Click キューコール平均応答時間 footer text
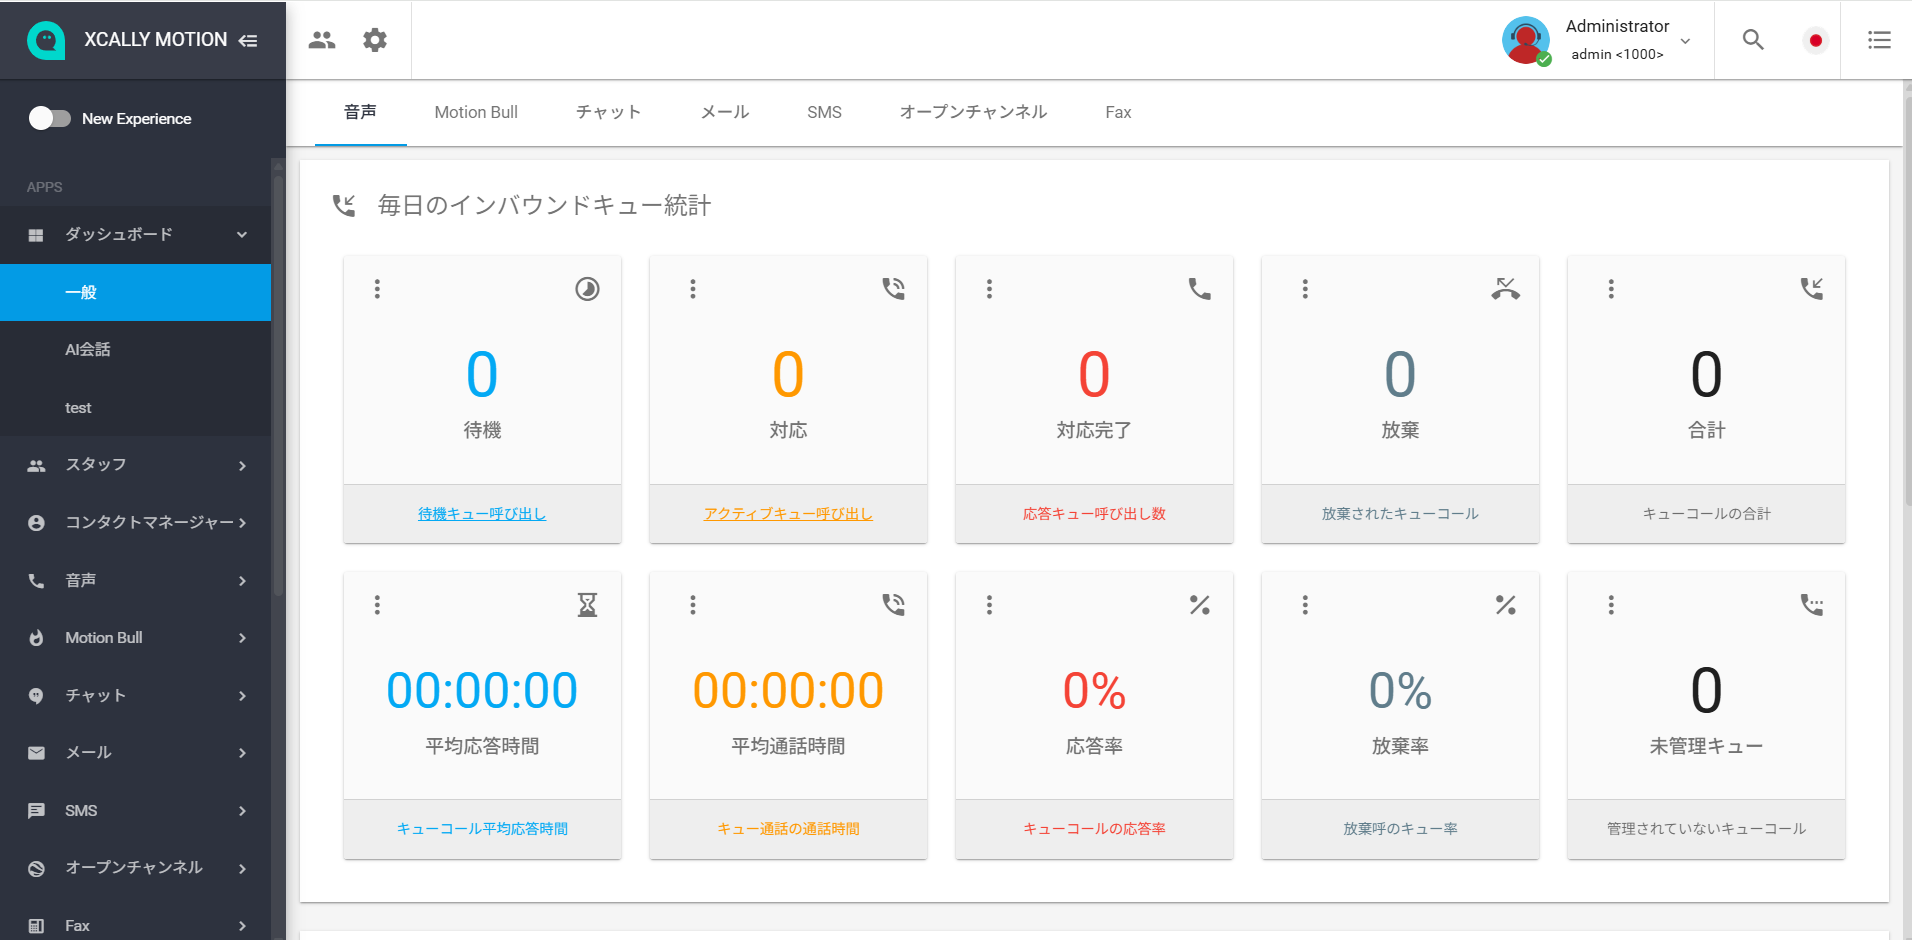Screen dimensions: 1912x940 coord(482,829)
